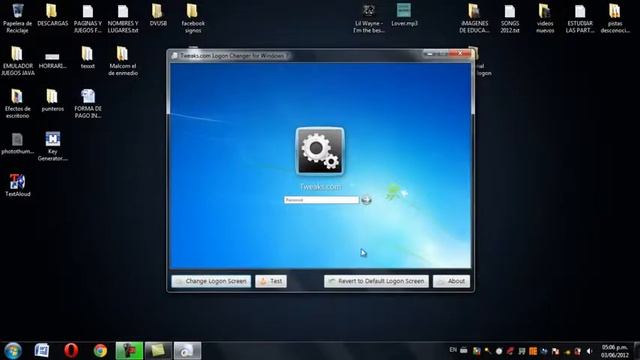Select the EMULADOR JUEGOS JAVA folder
The image size is (640, 360).
[18, 61]
